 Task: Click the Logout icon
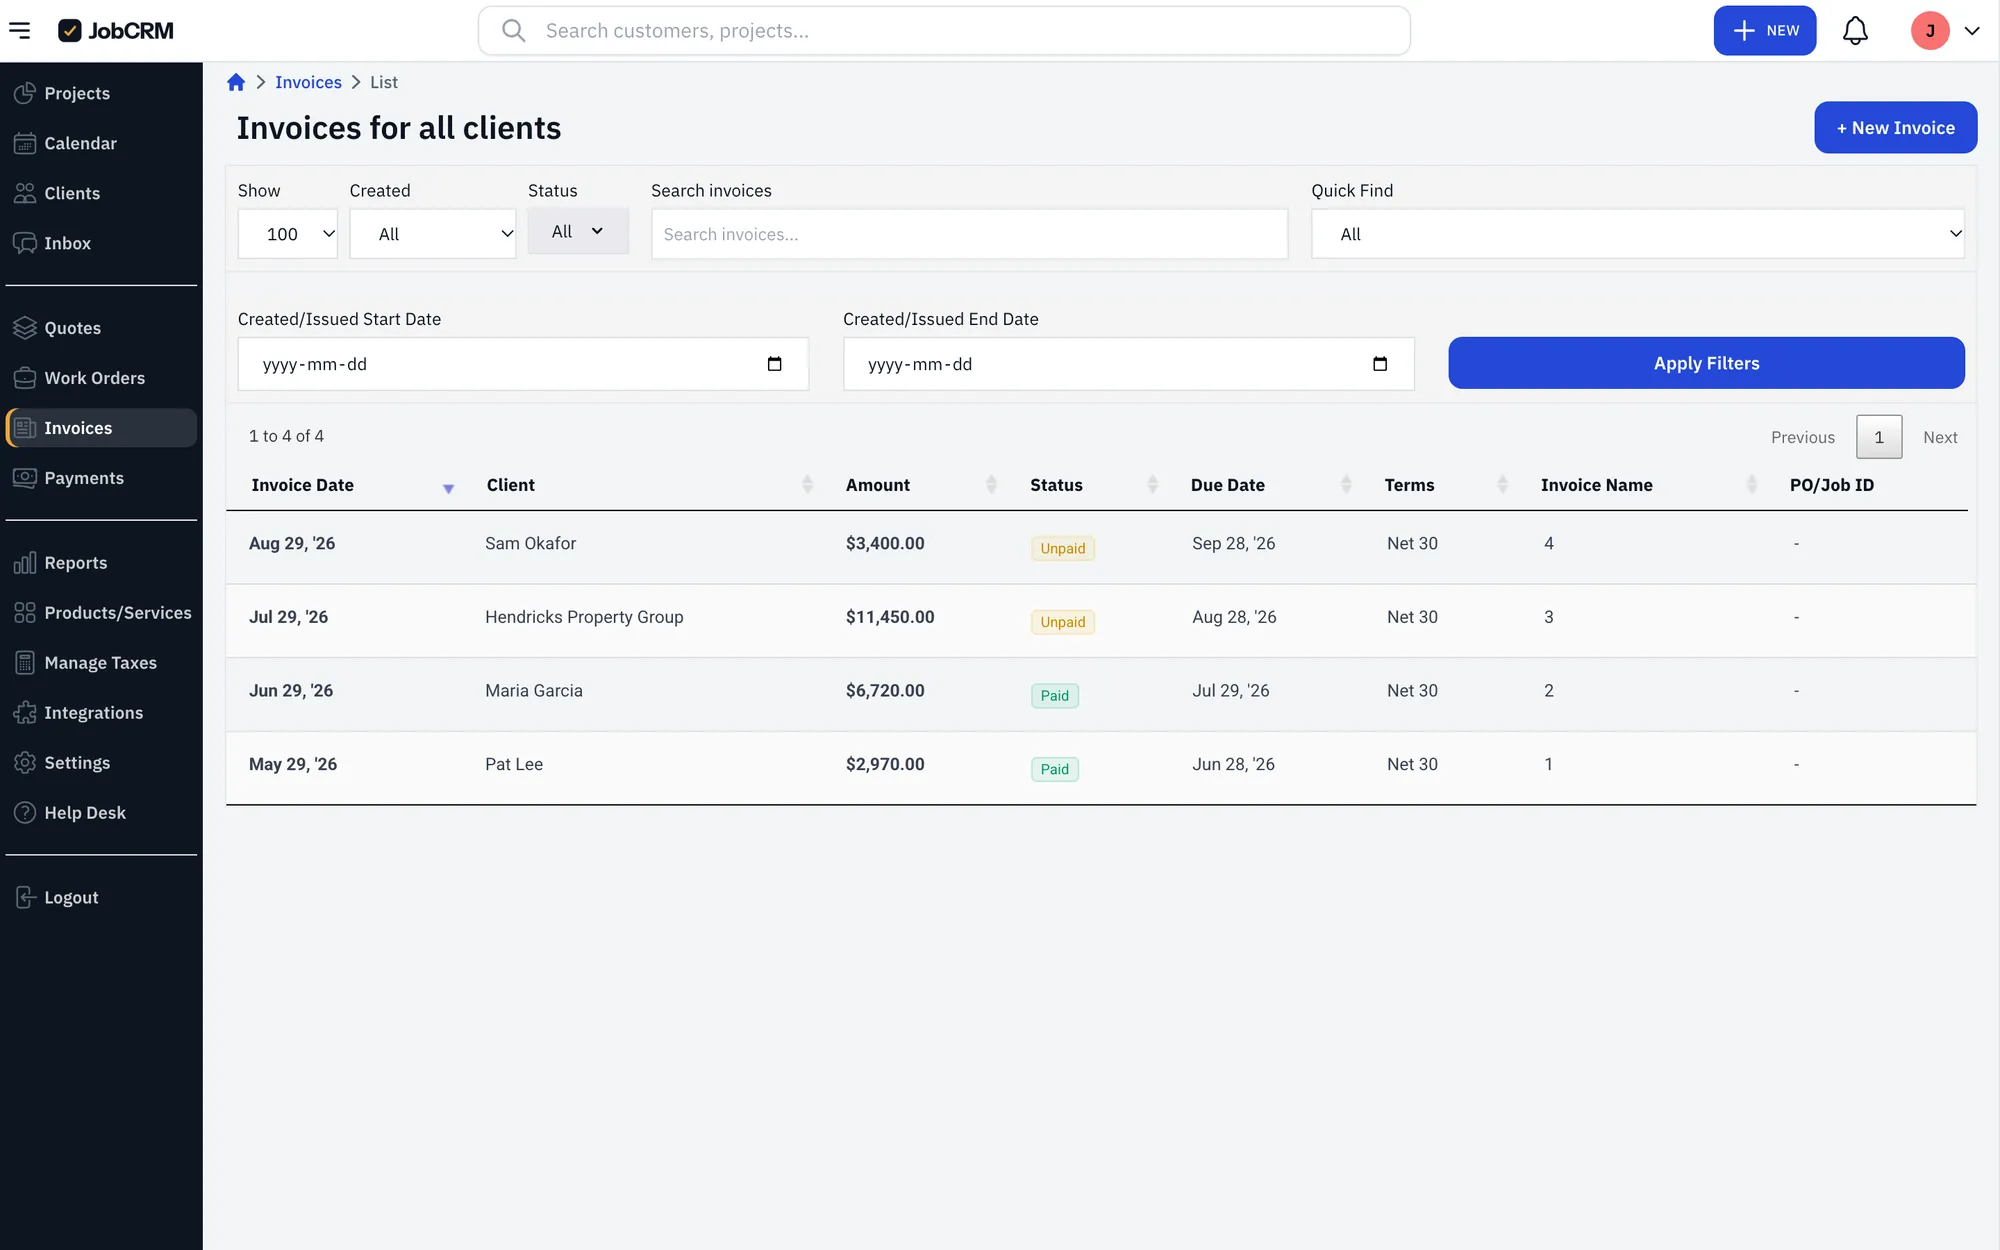click(25, 898)
